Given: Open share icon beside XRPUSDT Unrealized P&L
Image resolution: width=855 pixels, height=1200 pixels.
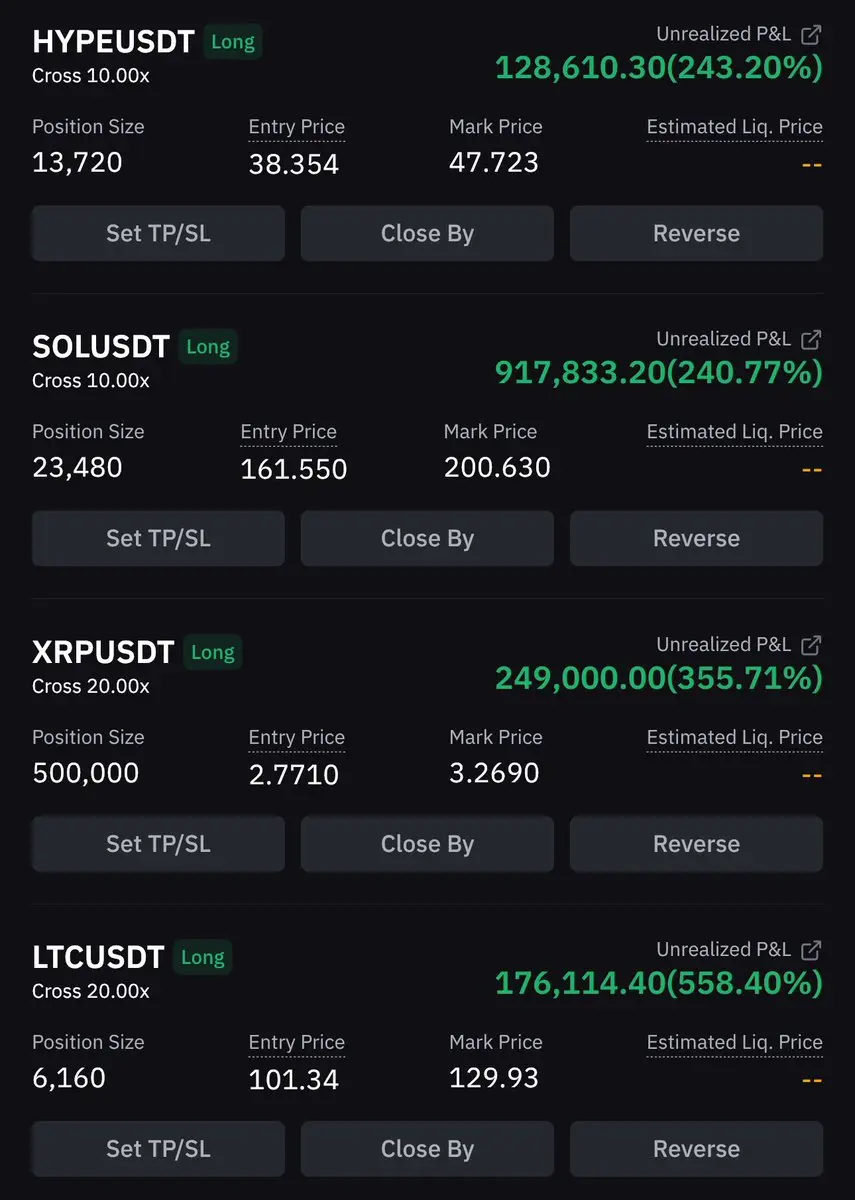Looking at the screenshot, I should tap(812, 644).
